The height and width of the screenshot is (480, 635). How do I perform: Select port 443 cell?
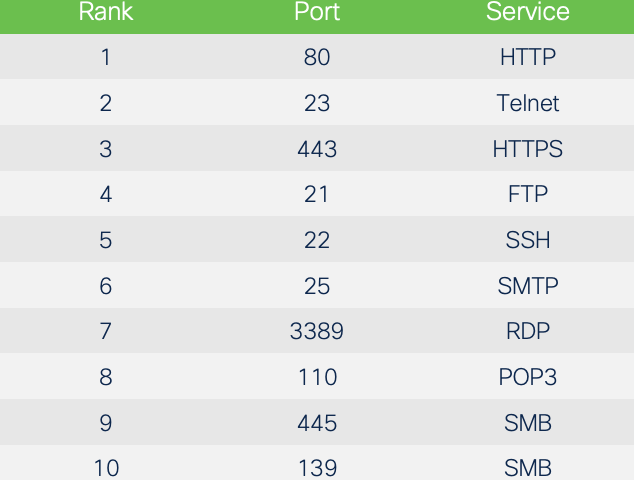[x=317, y=149]
